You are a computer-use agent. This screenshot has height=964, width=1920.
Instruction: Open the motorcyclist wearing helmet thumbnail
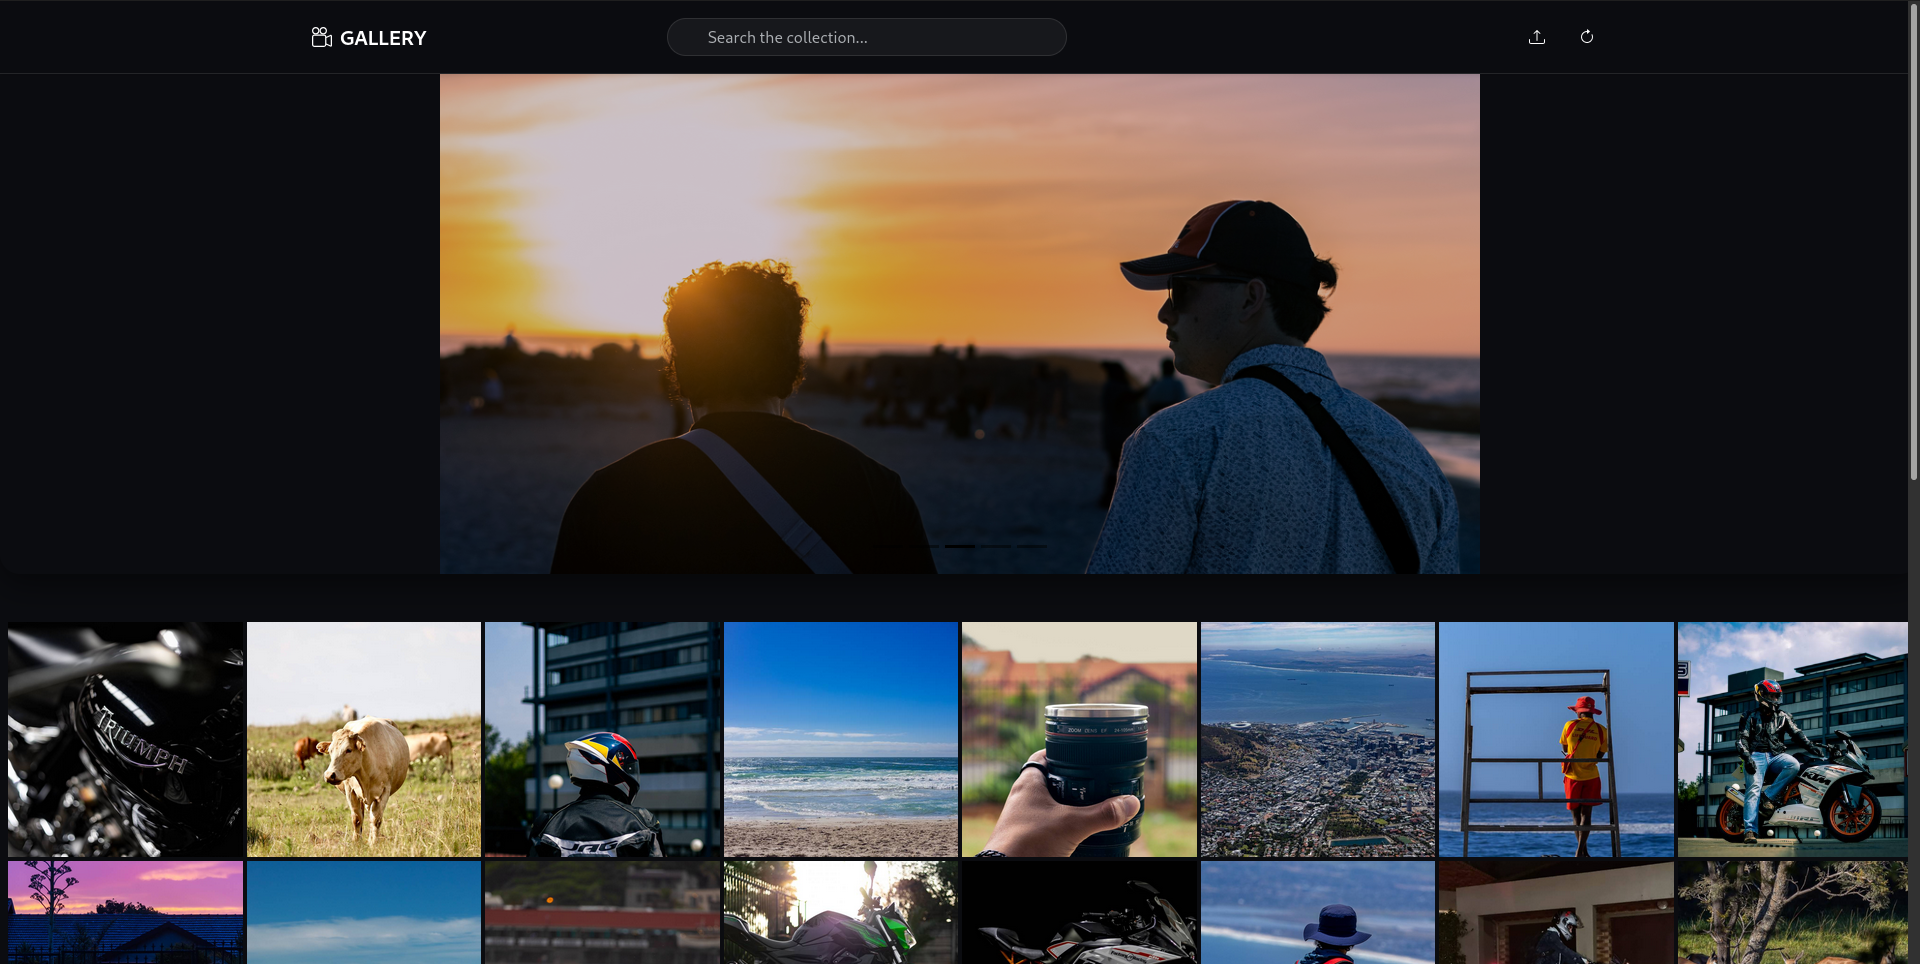click(601, 739)
